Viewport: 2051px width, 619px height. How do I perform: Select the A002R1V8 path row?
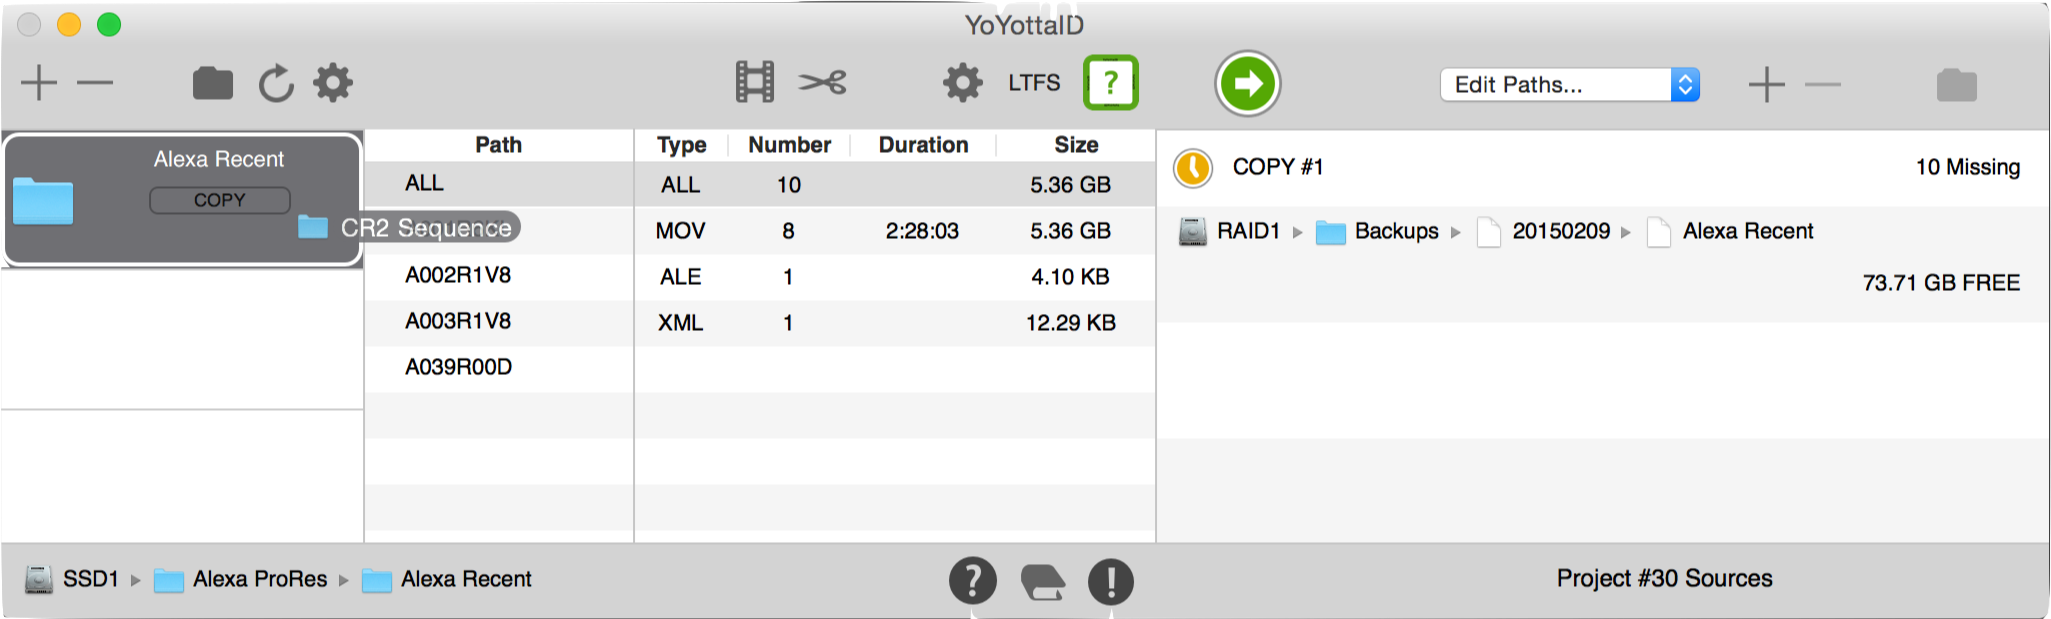[499, 275]
